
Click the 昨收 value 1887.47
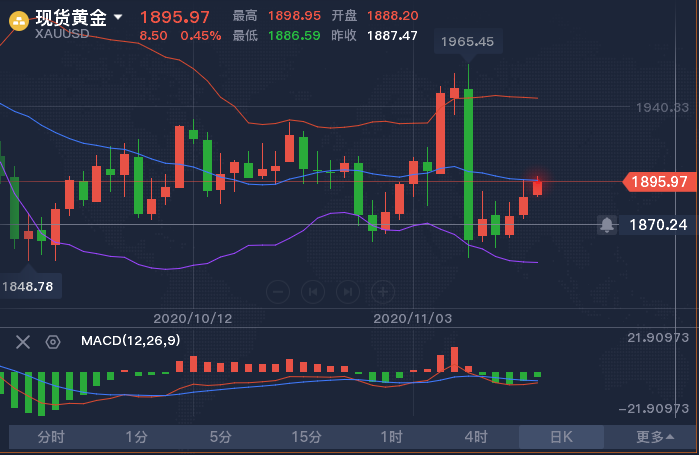point(392,36)
